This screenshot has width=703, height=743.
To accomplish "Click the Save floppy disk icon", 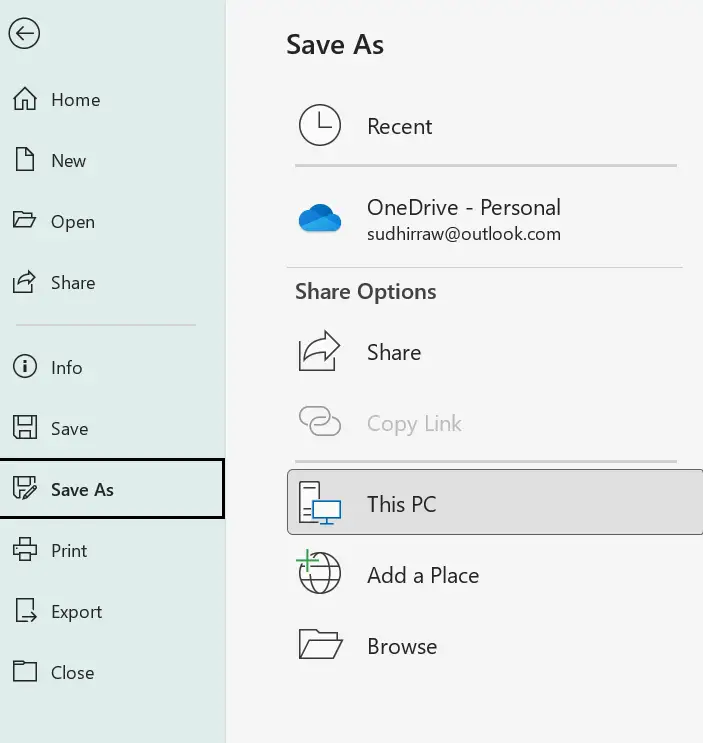I will [24, 429].
